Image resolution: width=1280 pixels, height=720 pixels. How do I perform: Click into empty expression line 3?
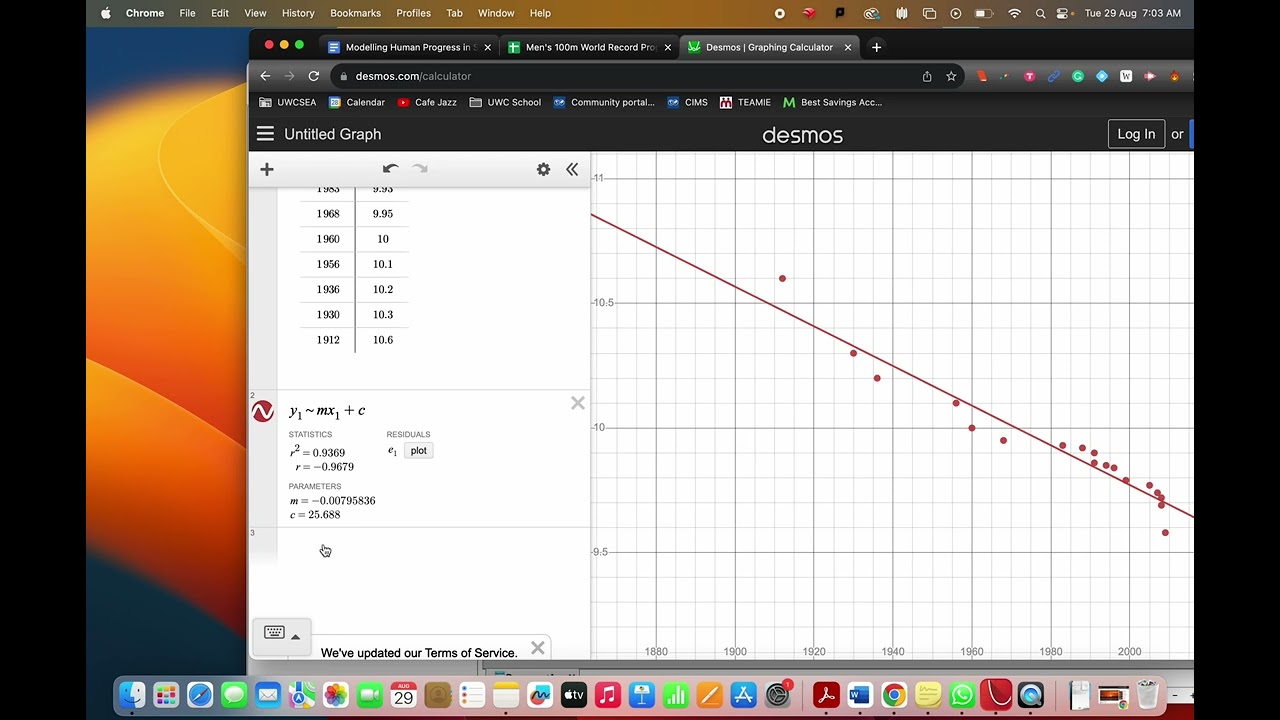pos(433,547)
